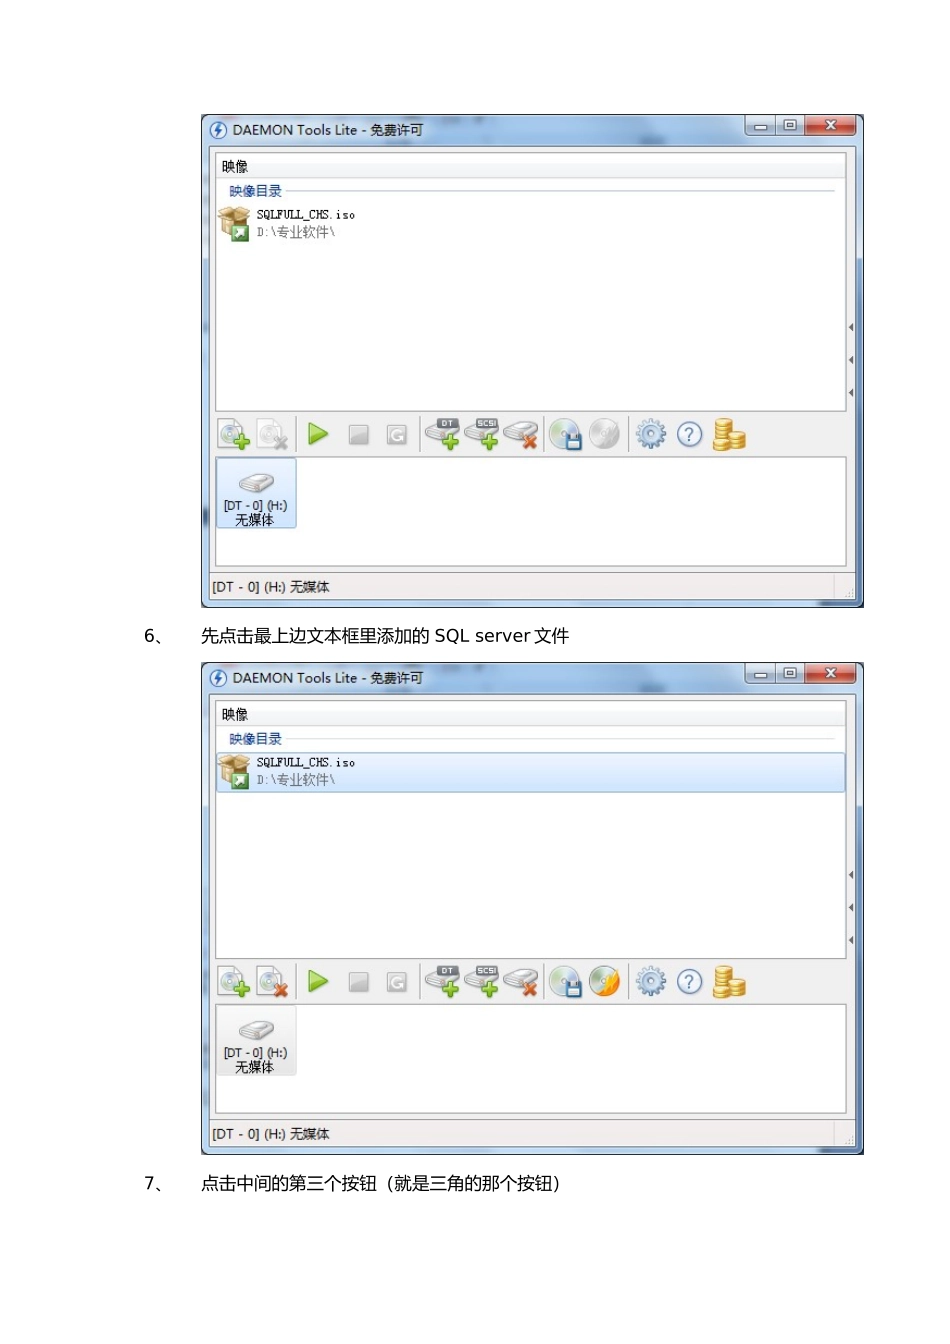Open Preferences gear icon in top window

[651, 434]
